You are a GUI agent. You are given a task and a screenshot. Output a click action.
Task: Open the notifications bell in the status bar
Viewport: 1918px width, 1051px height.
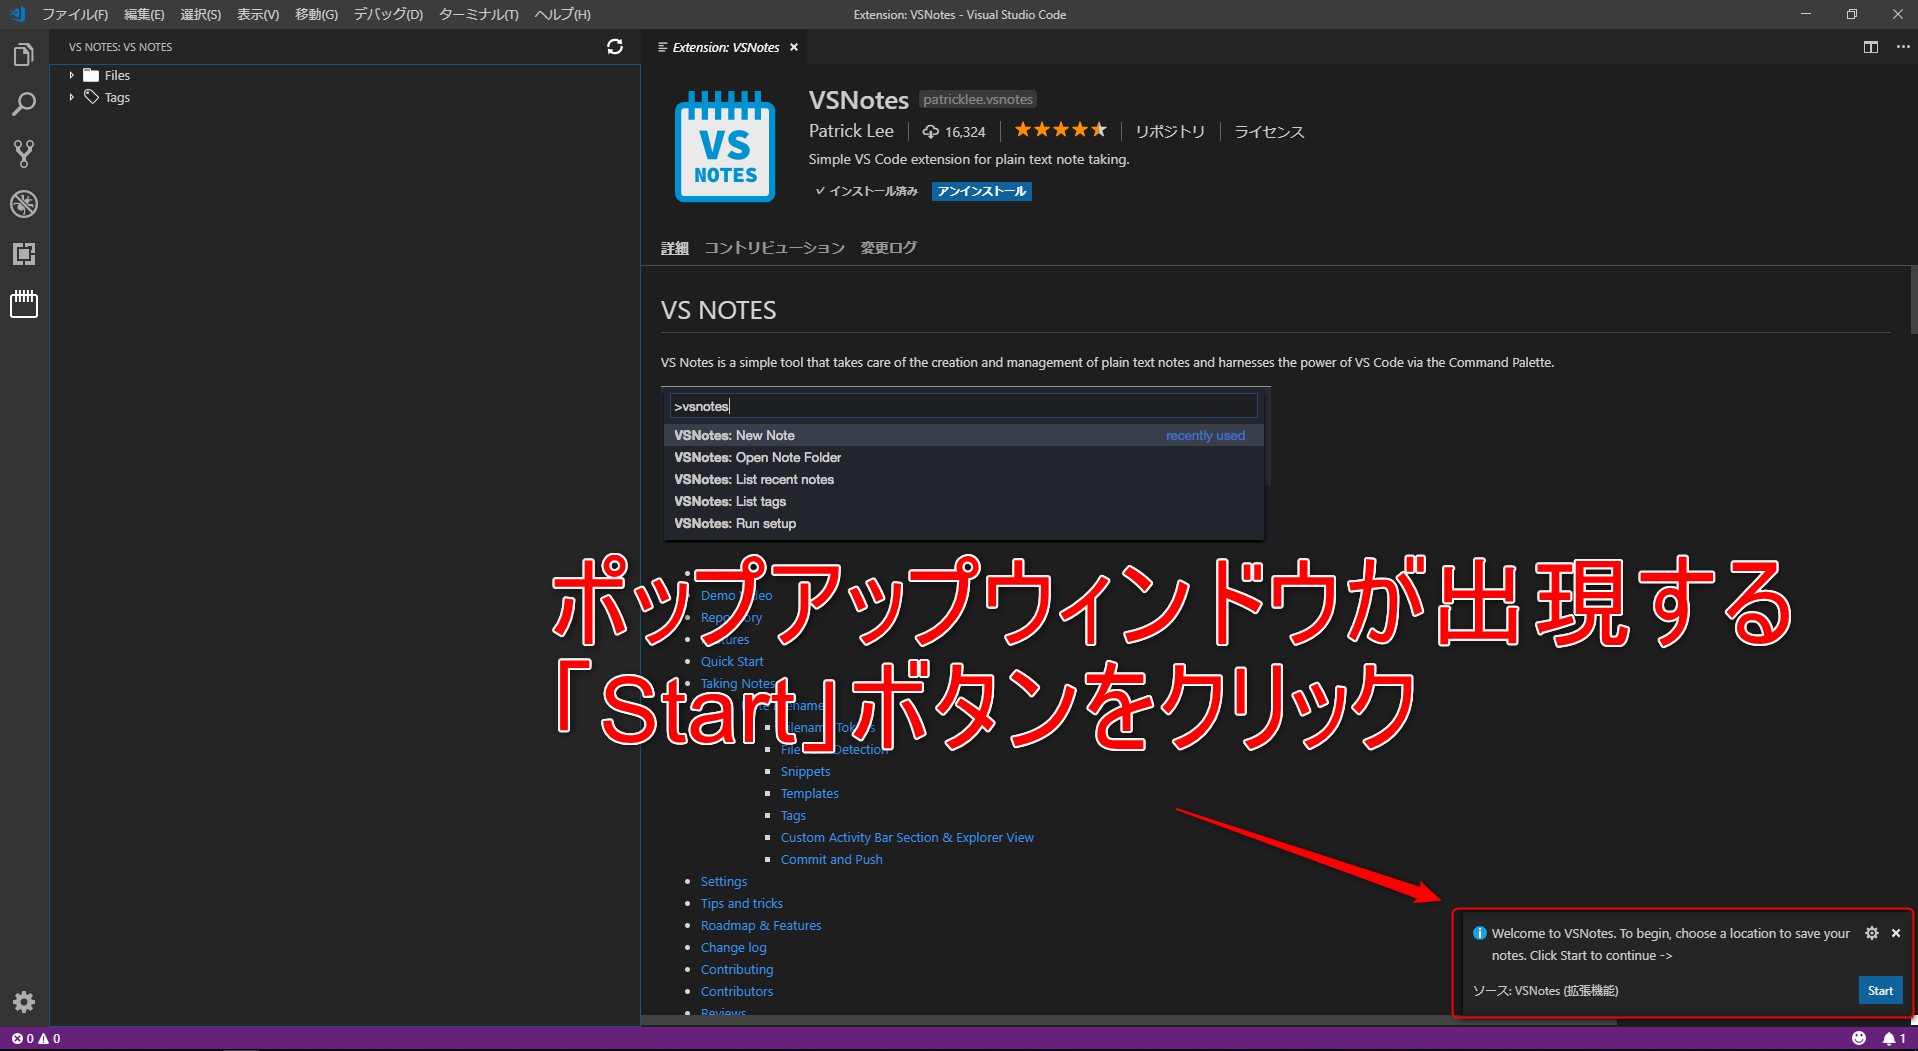[x=1894, y=1038]
